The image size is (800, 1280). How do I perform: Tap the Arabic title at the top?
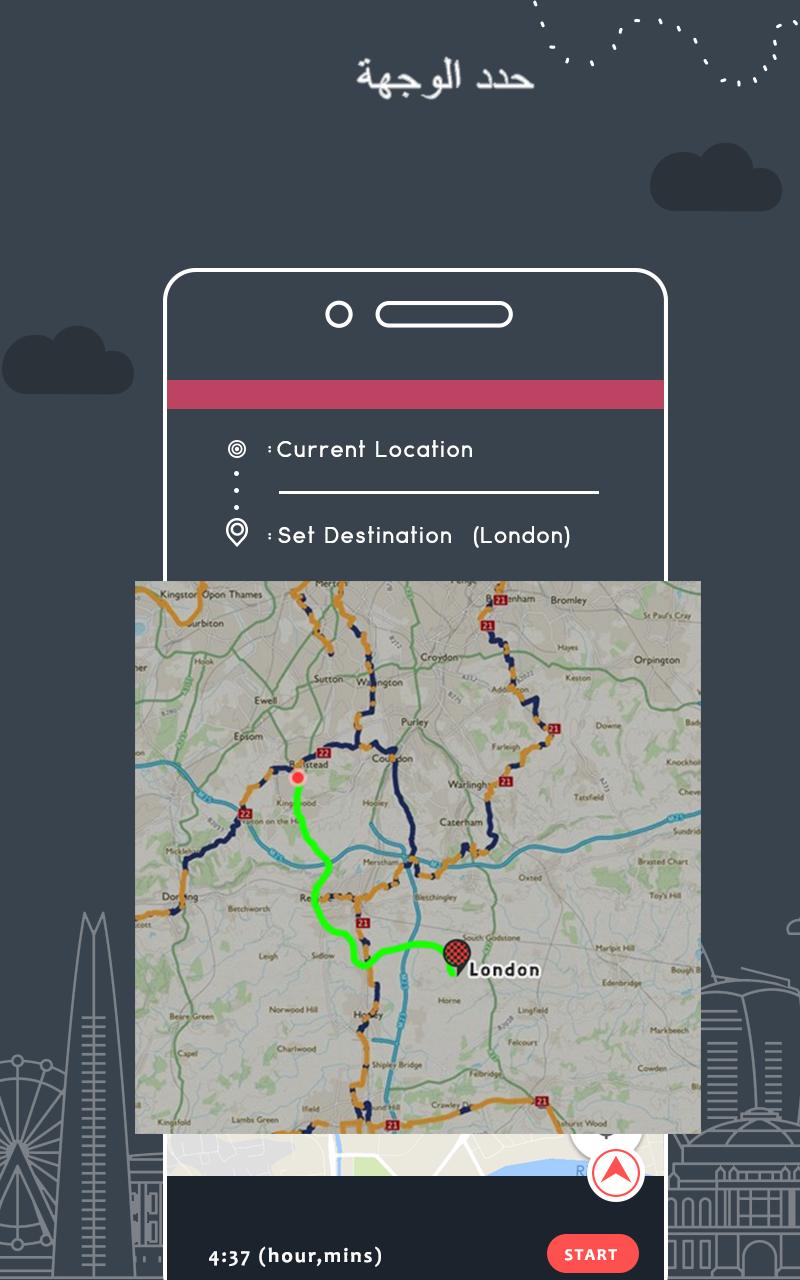point(445,77)
